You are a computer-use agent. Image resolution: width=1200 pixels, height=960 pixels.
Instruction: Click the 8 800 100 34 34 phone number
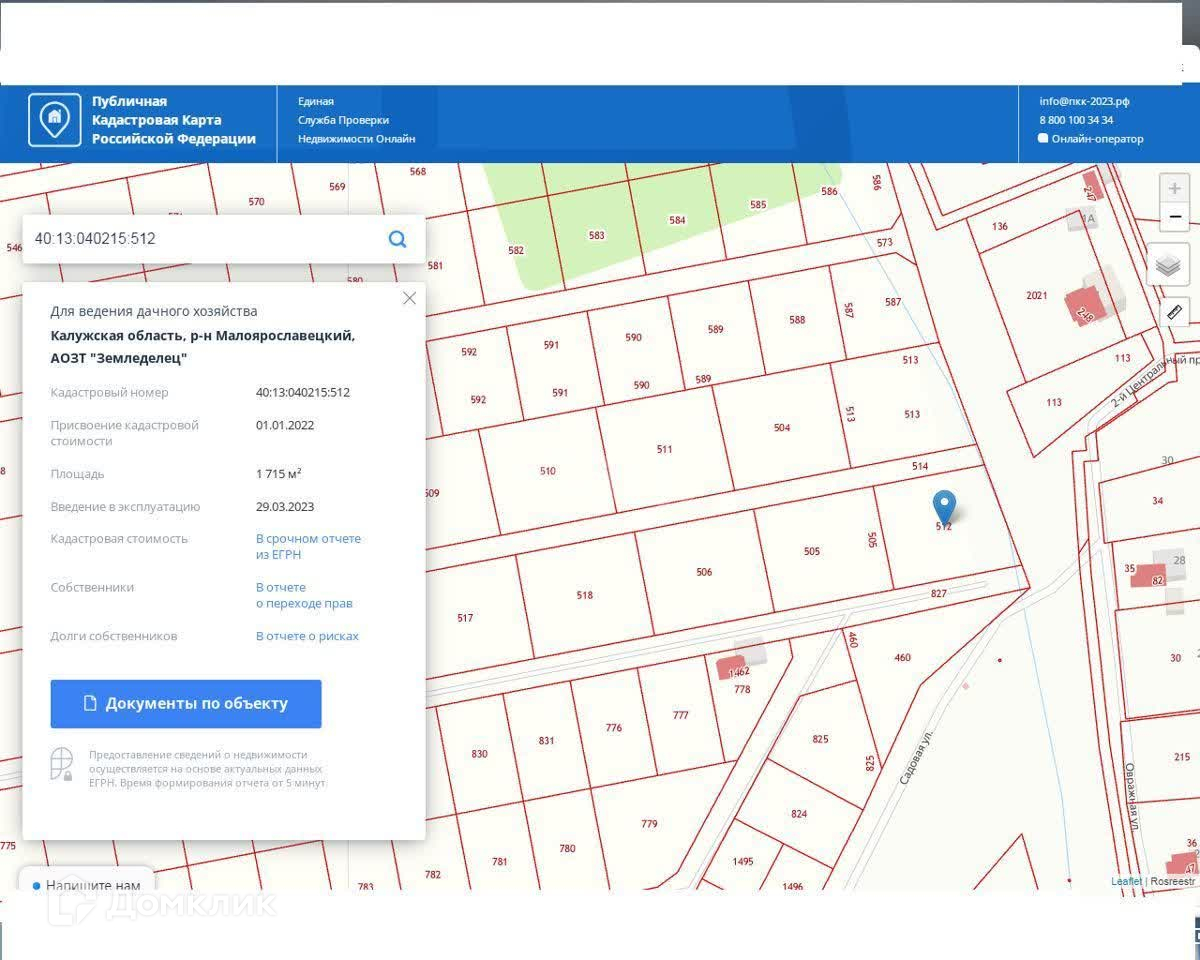point(1076,120)
